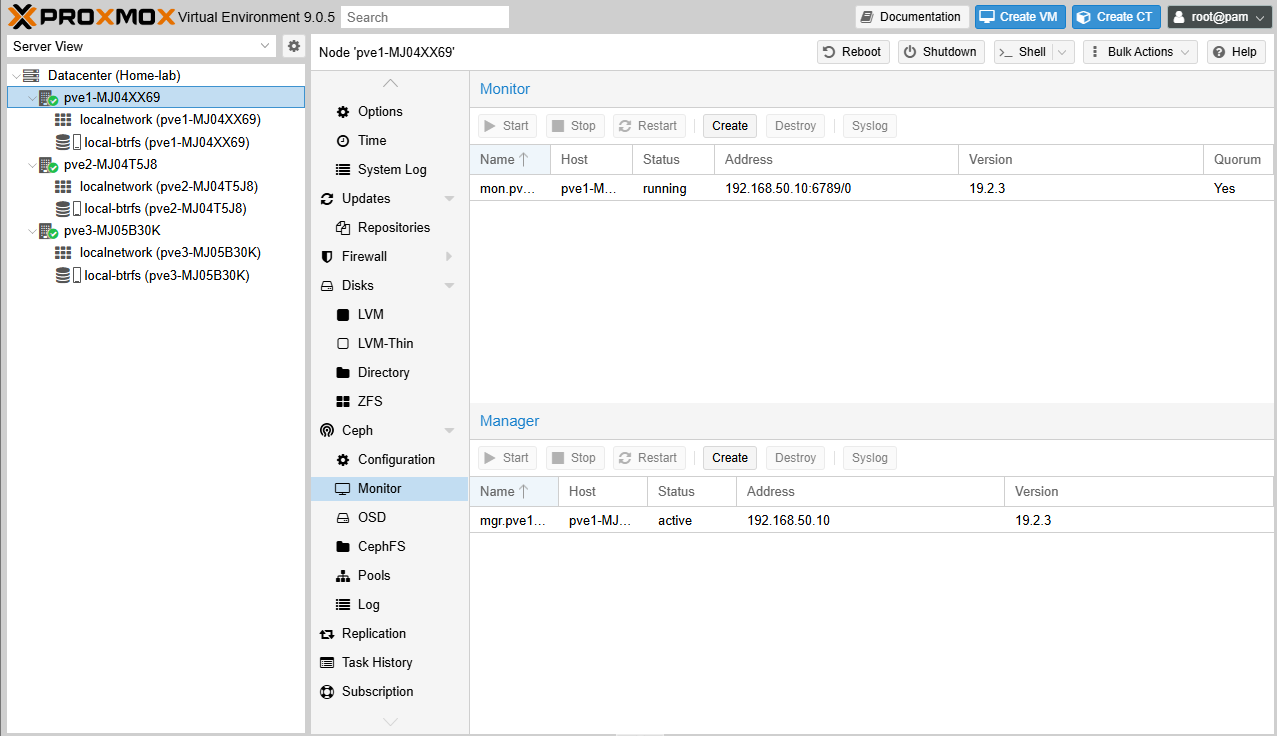The image size is (1277, 736).
Task: Sort Monitor table by Quorum column
Action: [1239, 160]
